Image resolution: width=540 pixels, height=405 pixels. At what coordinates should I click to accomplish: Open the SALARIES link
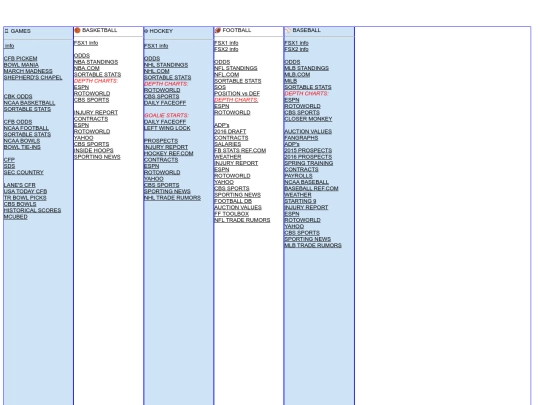tap(227, 144)
